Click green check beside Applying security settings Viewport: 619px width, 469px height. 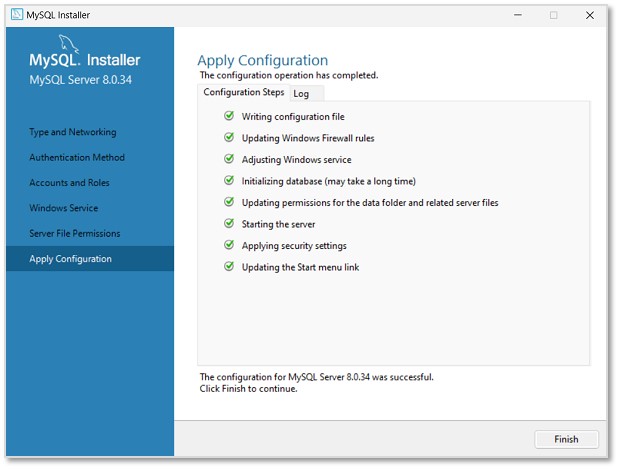tap(229, 246)
